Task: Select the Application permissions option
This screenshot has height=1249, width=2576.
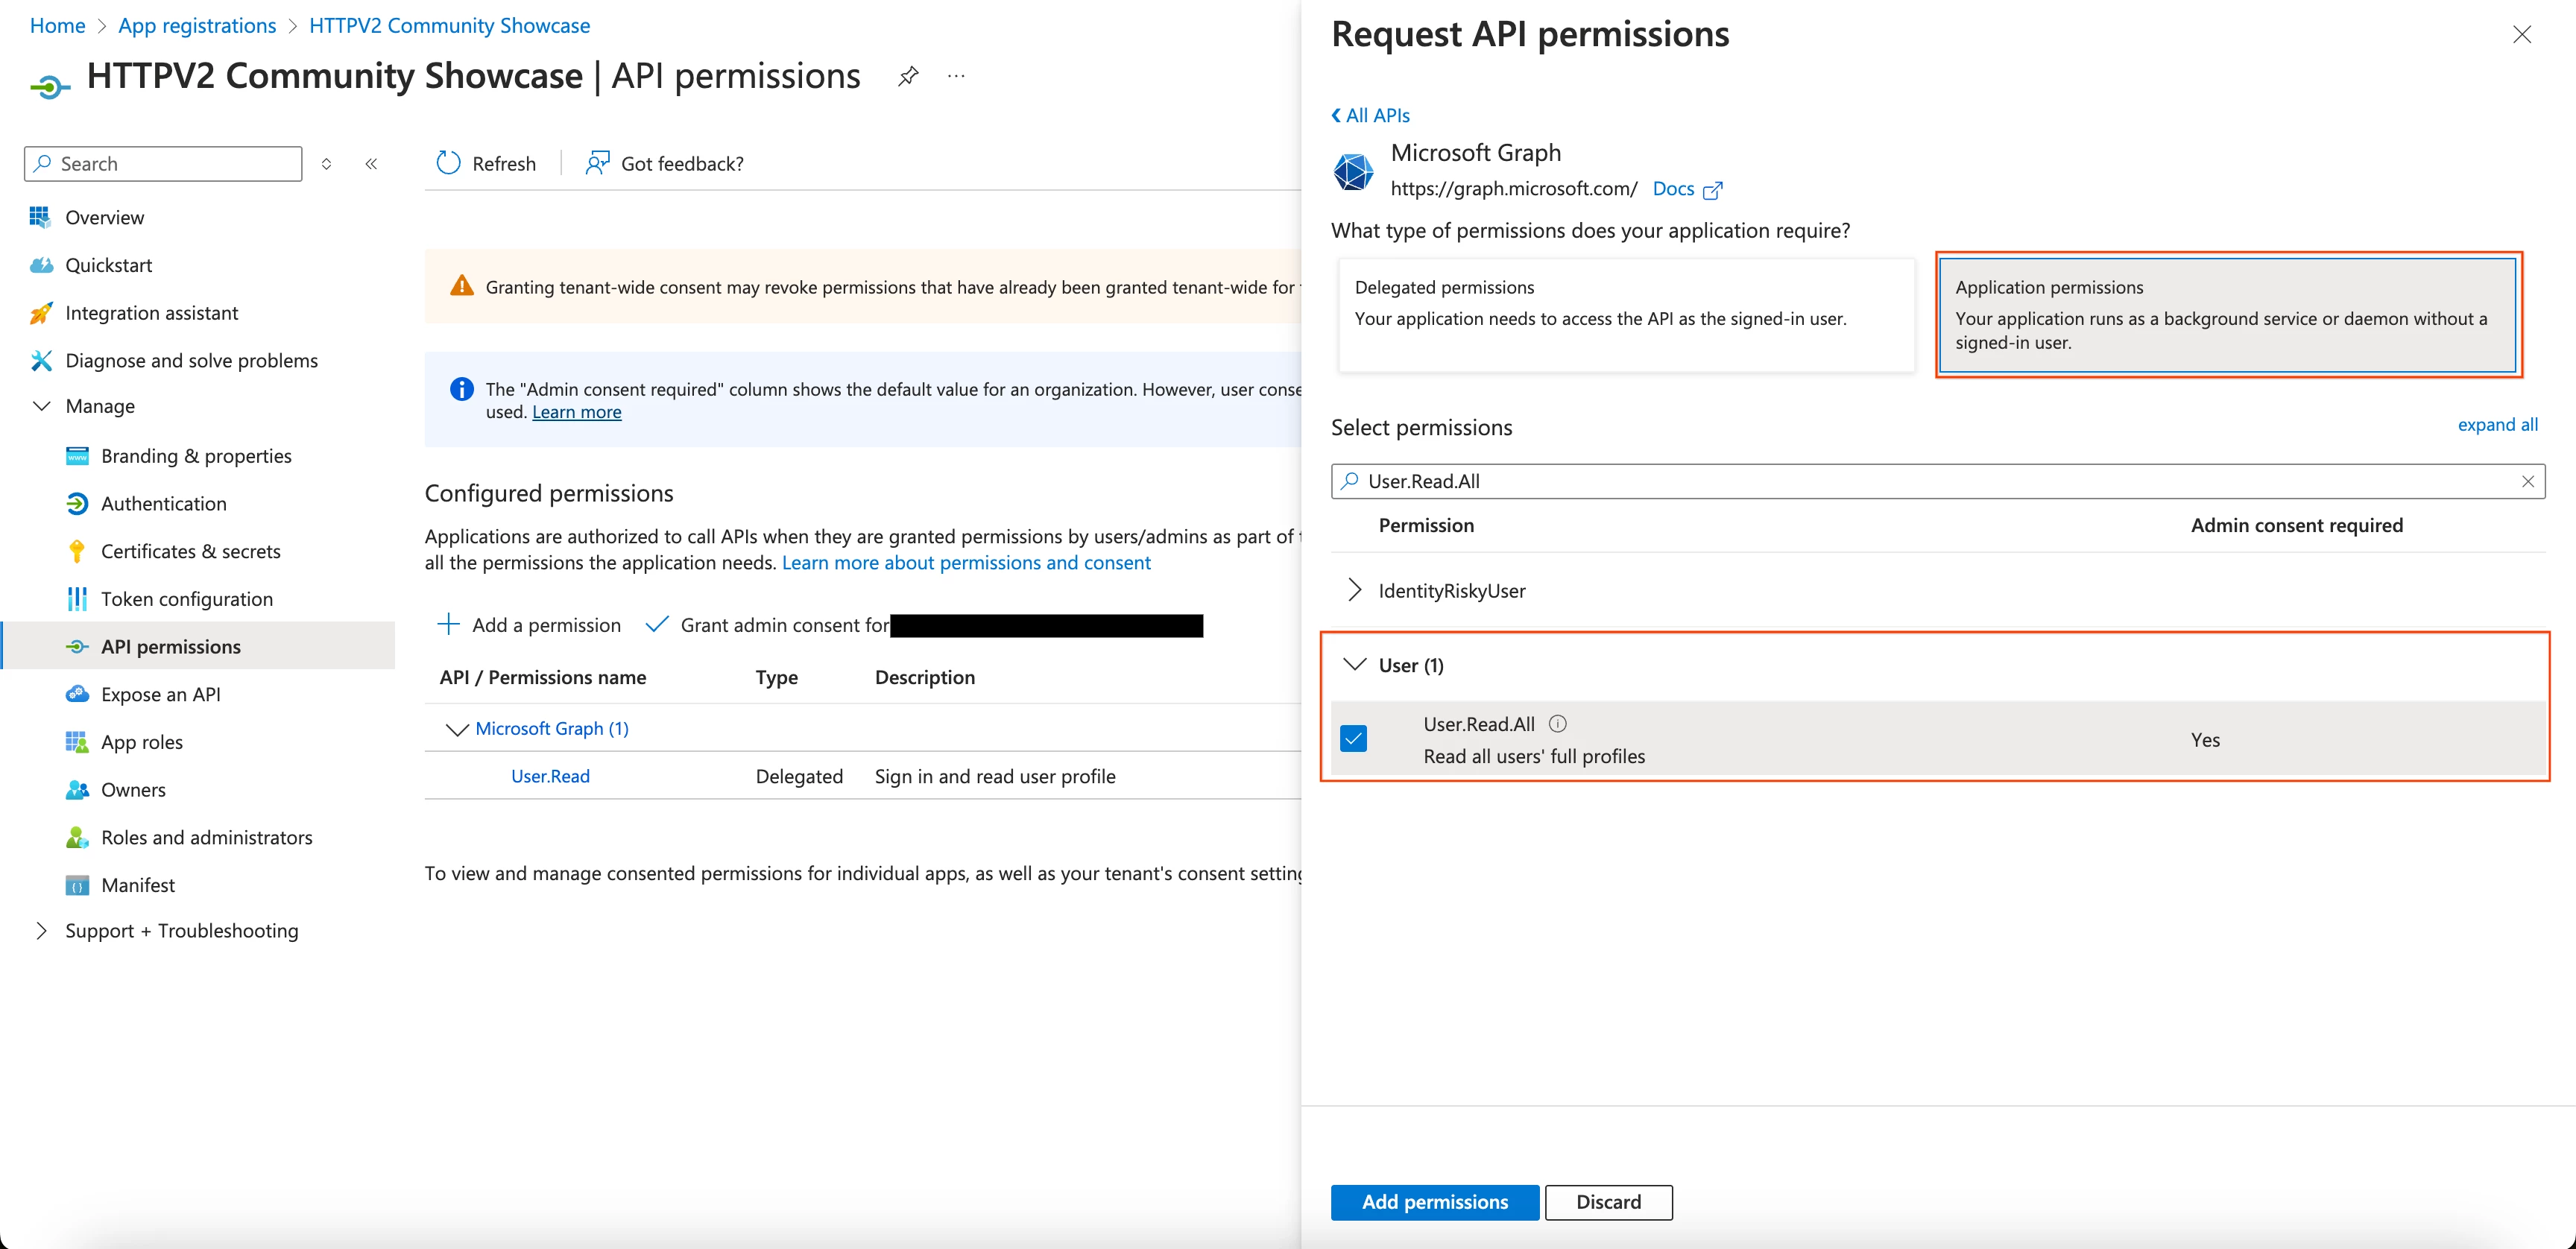Action: point(2227,315)
